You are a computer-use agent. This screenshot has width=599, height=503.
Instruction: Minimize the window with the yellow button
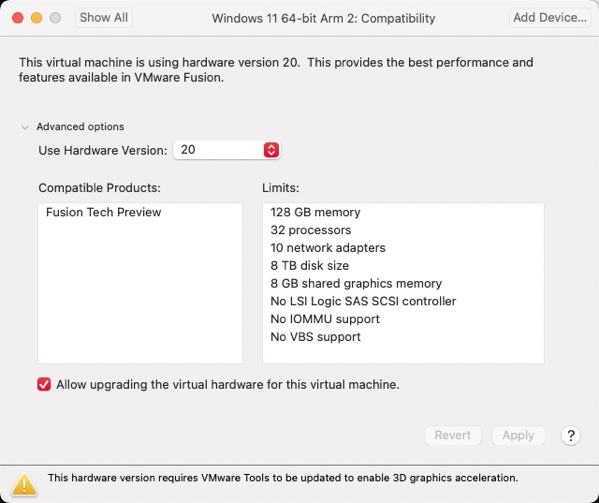pyautogui.click(x=37, y=18)
